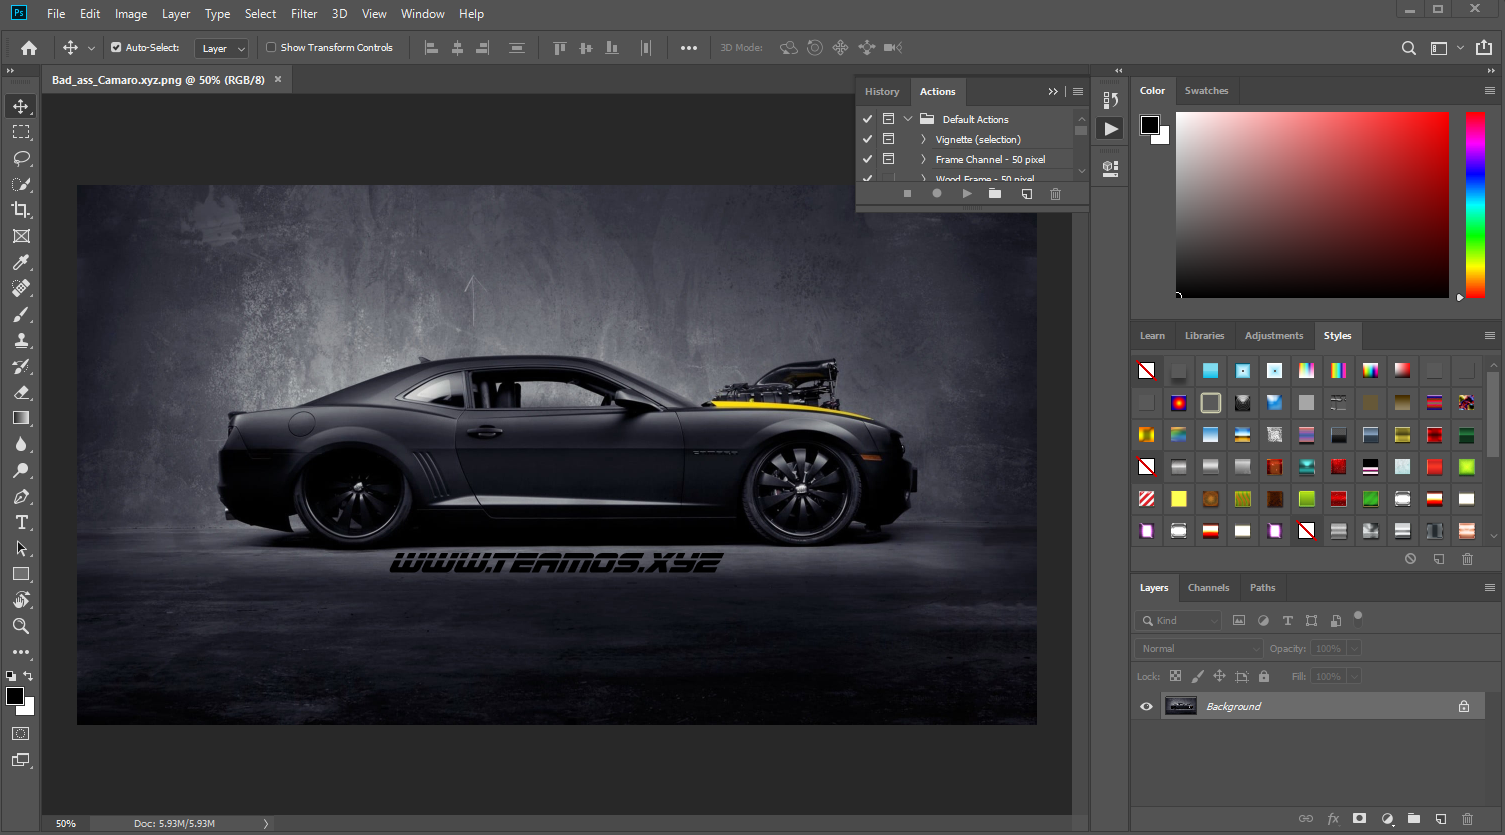Select the Eyedropper tool
This screenshot has width=1505, height=835.
21,262
